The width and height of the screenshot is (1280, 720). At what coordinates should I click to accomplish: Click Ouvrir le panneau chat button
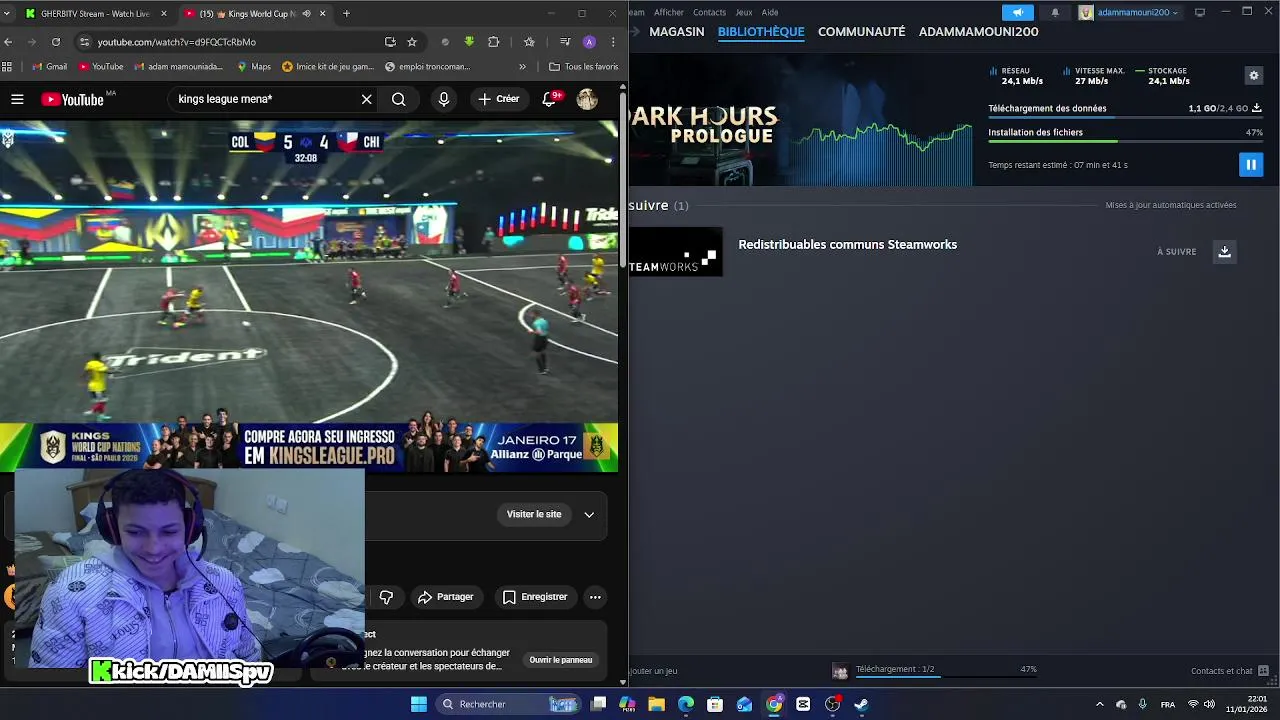561,660
